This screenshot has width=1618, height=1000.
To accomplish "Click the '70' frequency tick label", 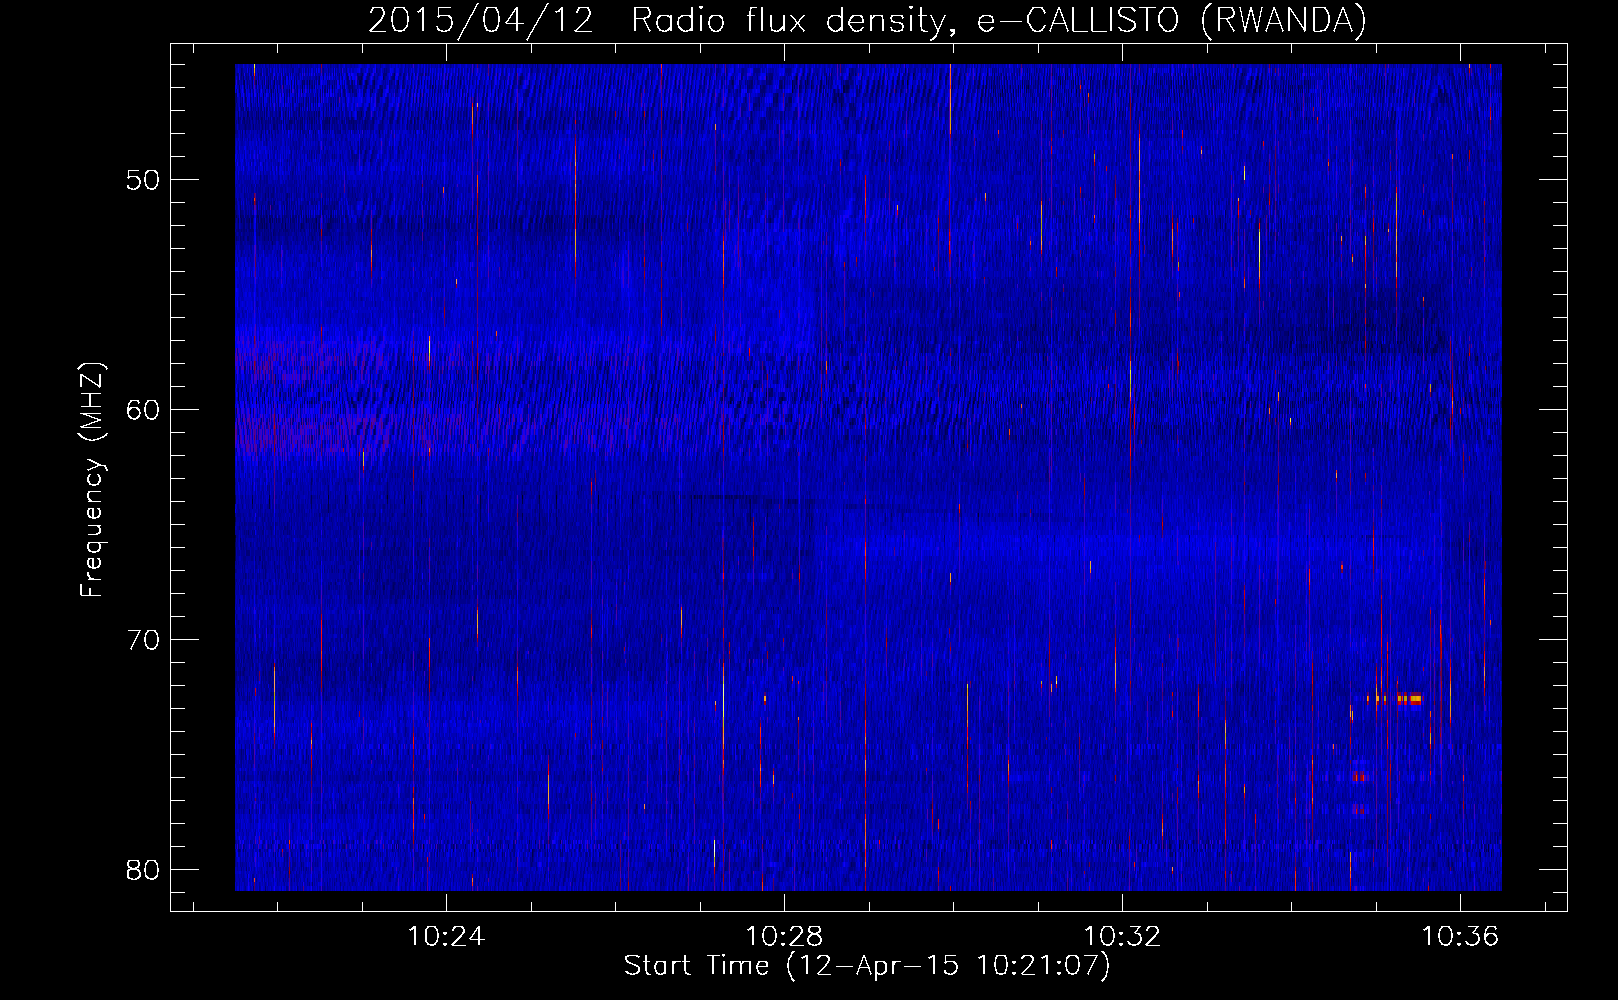I will 143,640.
